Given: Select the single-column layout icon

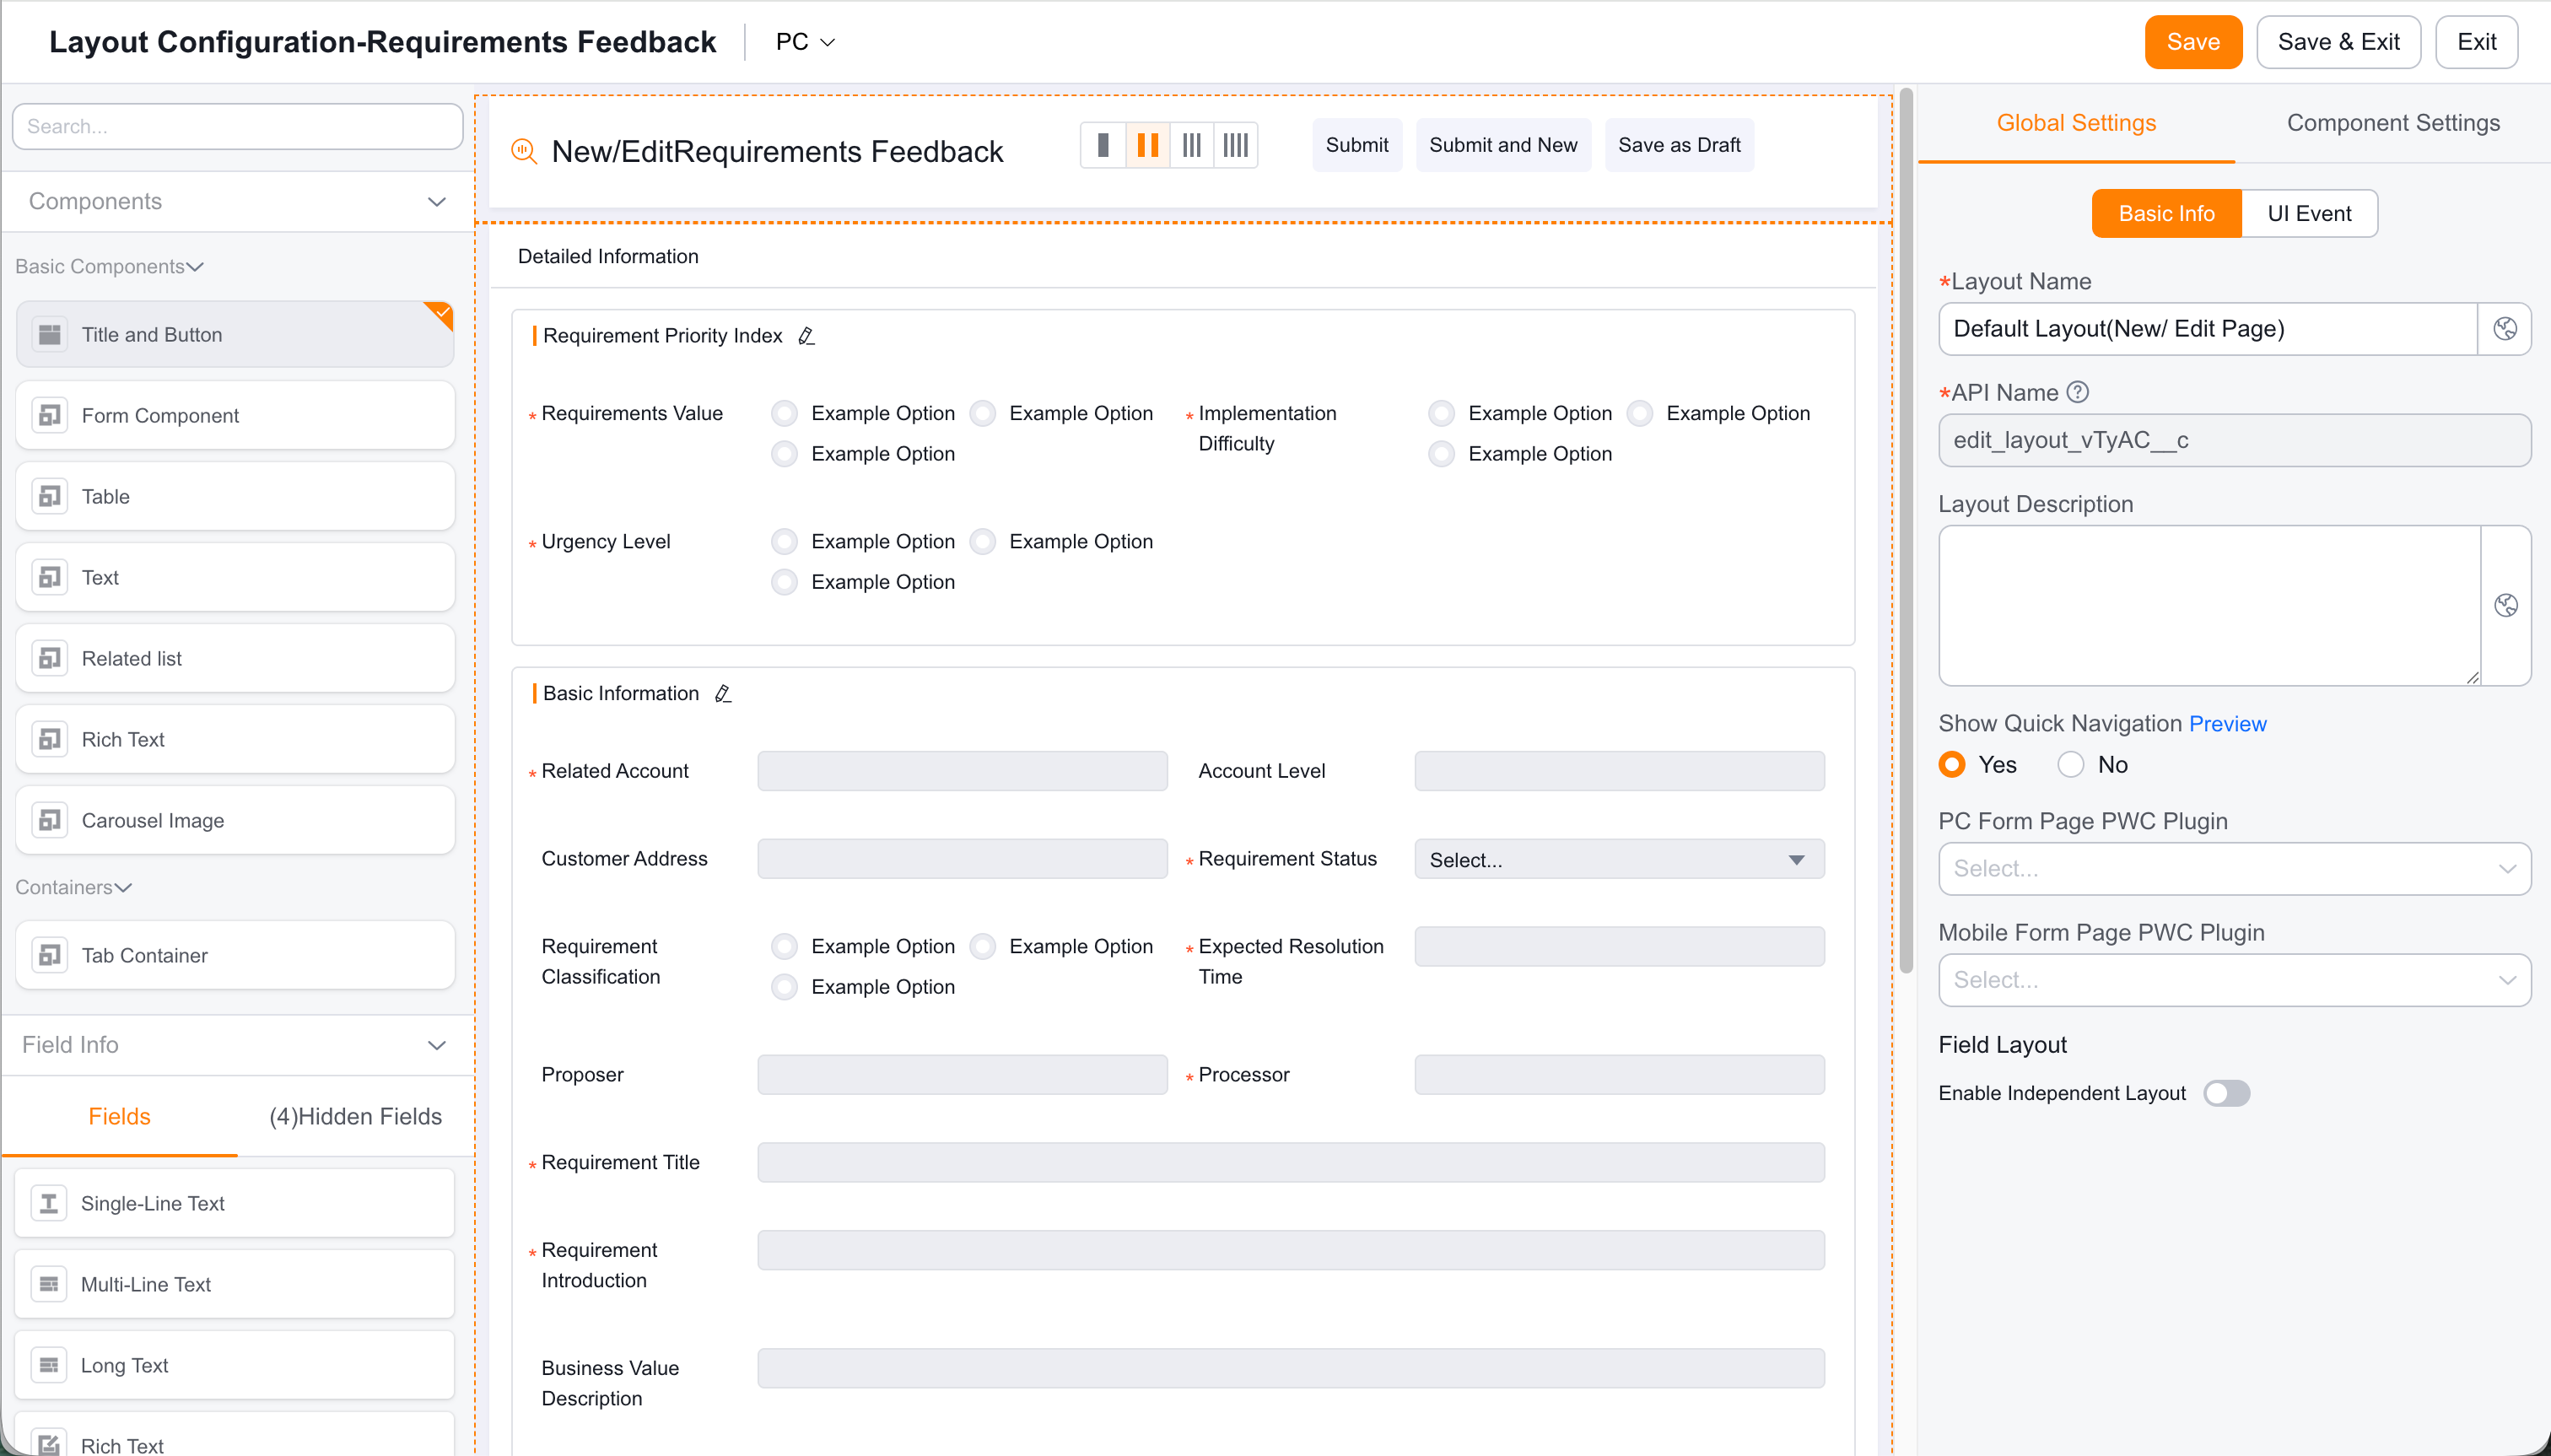Looking at the screenshot, I should click(1103, 145).
